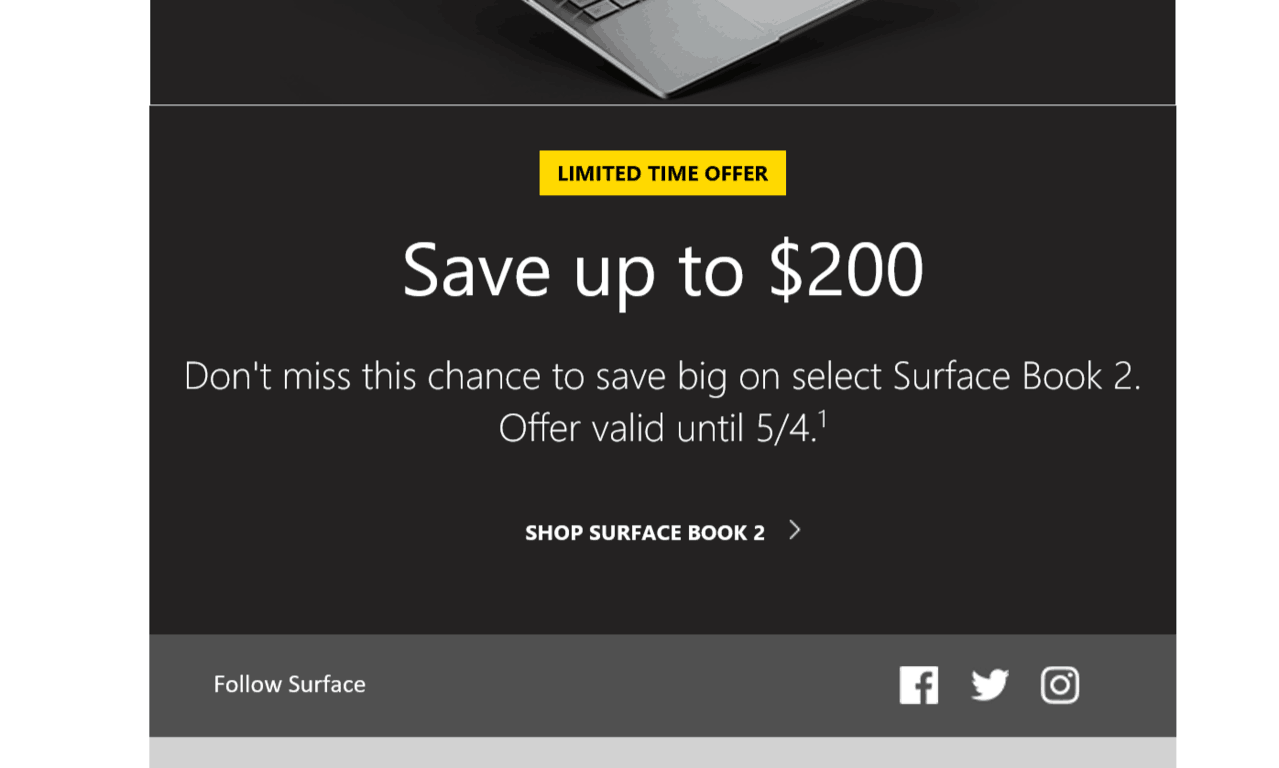Click the Surface Book 2 phrase in description

[1016, 376]
